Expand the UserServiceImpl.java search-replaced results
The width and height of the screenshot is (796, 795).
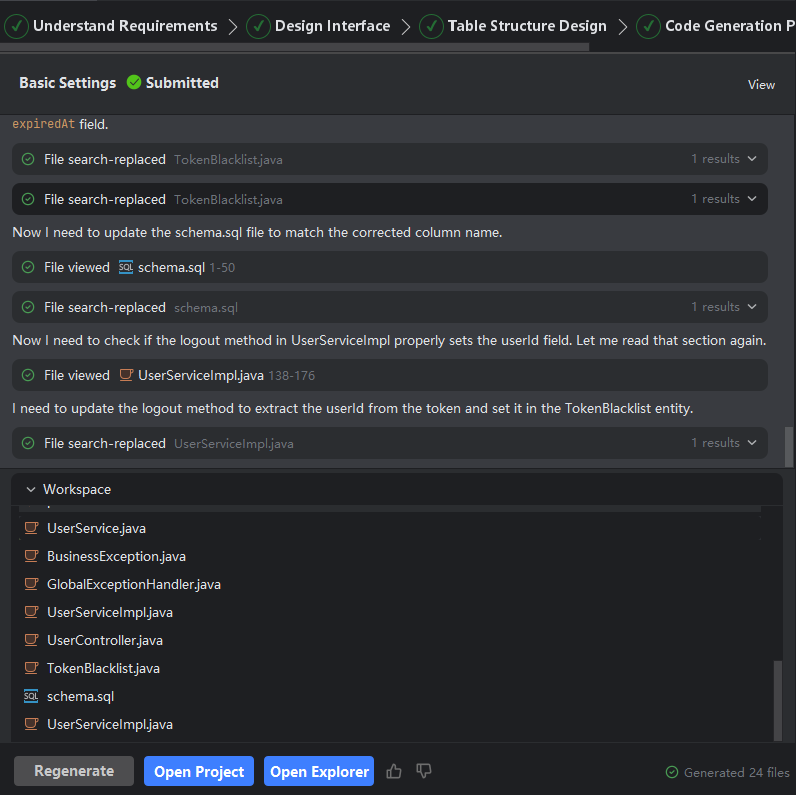coord(751,443)
